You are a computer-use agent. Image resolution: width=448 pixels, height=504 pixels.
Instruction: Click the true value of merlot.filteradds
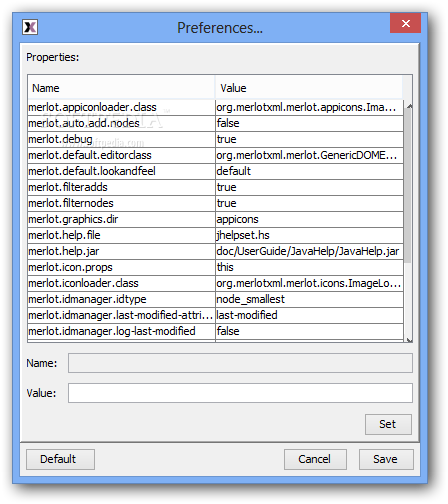309,187
